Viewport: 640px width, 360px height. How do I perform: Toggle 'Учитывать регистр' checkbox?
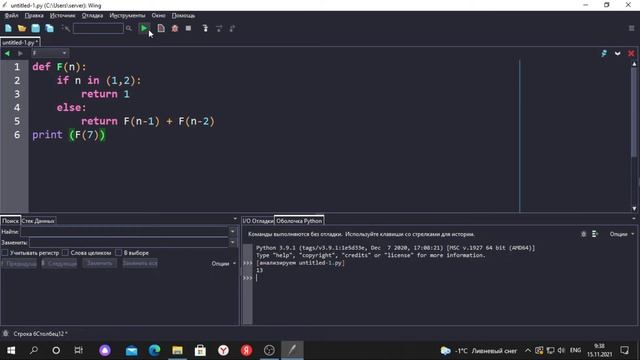pos(5,253)
